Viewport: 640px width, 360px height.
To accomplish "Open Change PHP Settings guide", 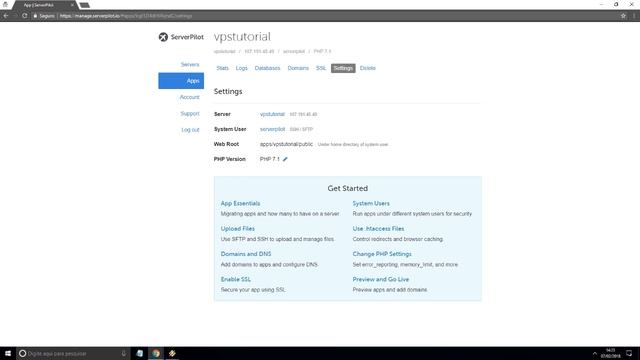I will pos(382,254).
